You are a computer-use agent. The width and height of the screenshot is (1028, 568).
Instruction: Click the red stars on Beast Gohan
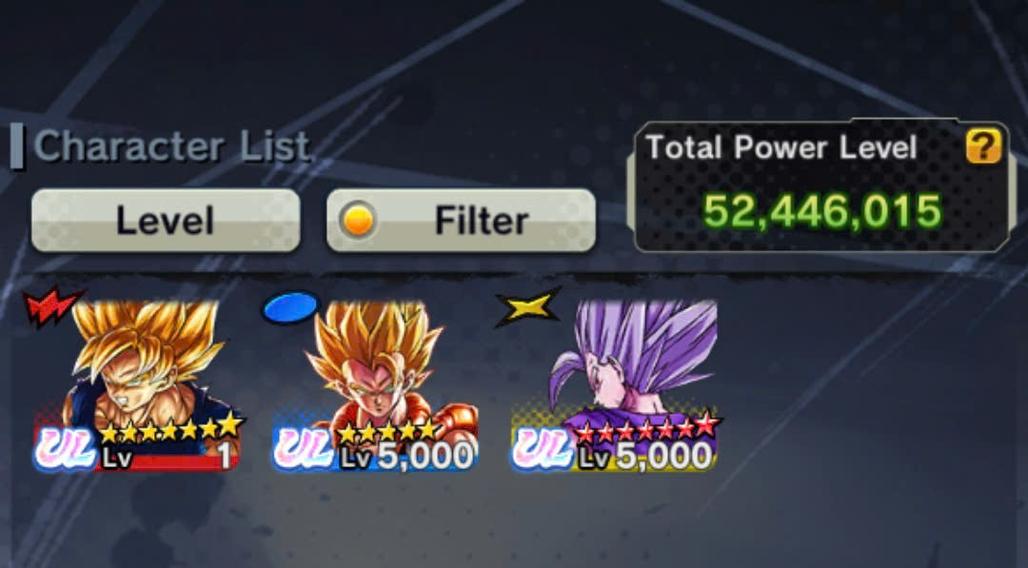tap(648, 428)
